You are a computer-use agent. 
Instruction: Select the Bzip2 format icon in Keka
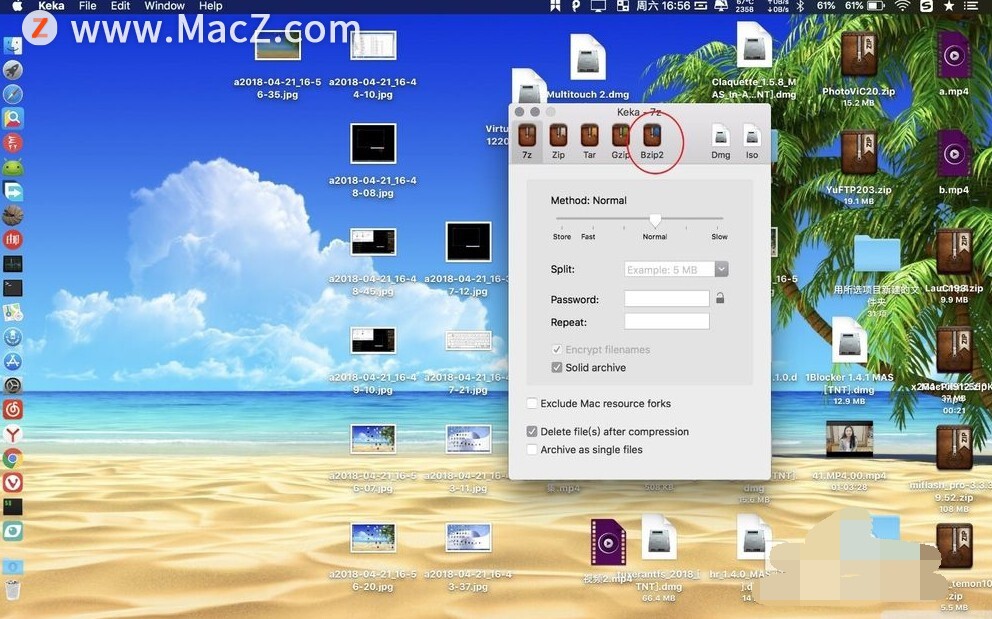(652, 135)
